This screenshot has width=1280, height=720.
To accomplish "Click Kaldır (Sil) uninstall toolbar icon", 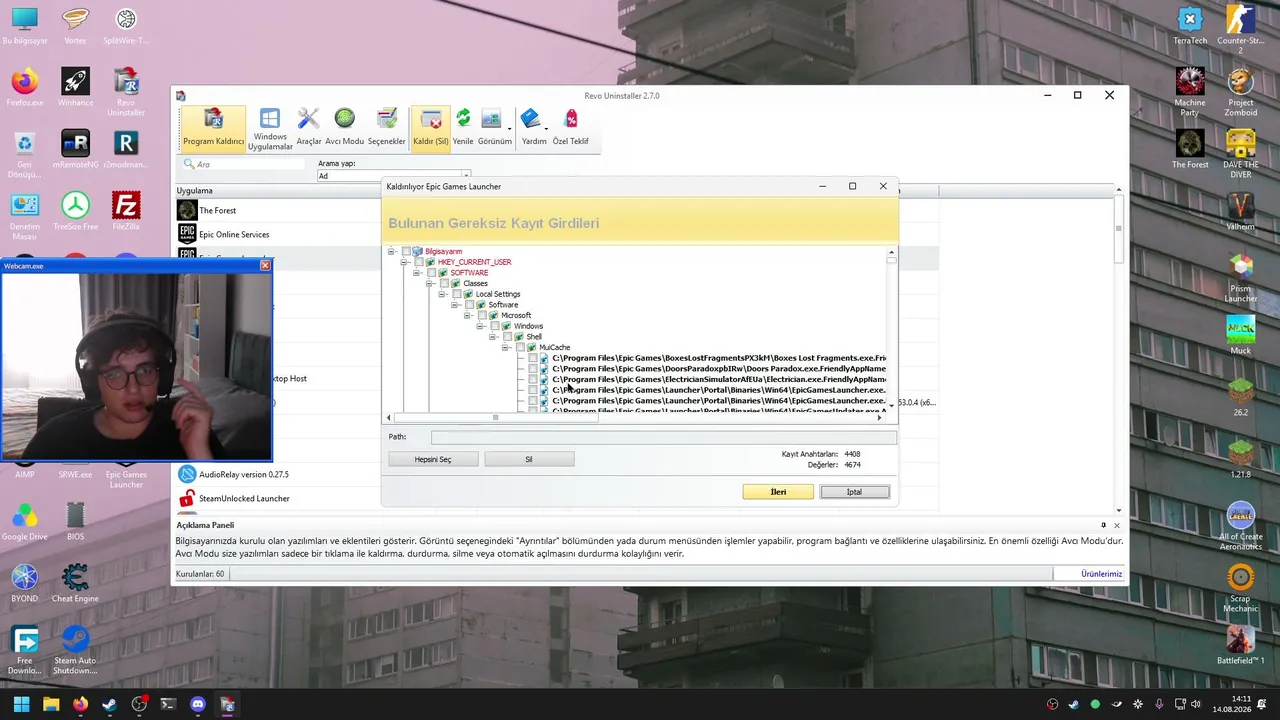I will click(431, 128).
